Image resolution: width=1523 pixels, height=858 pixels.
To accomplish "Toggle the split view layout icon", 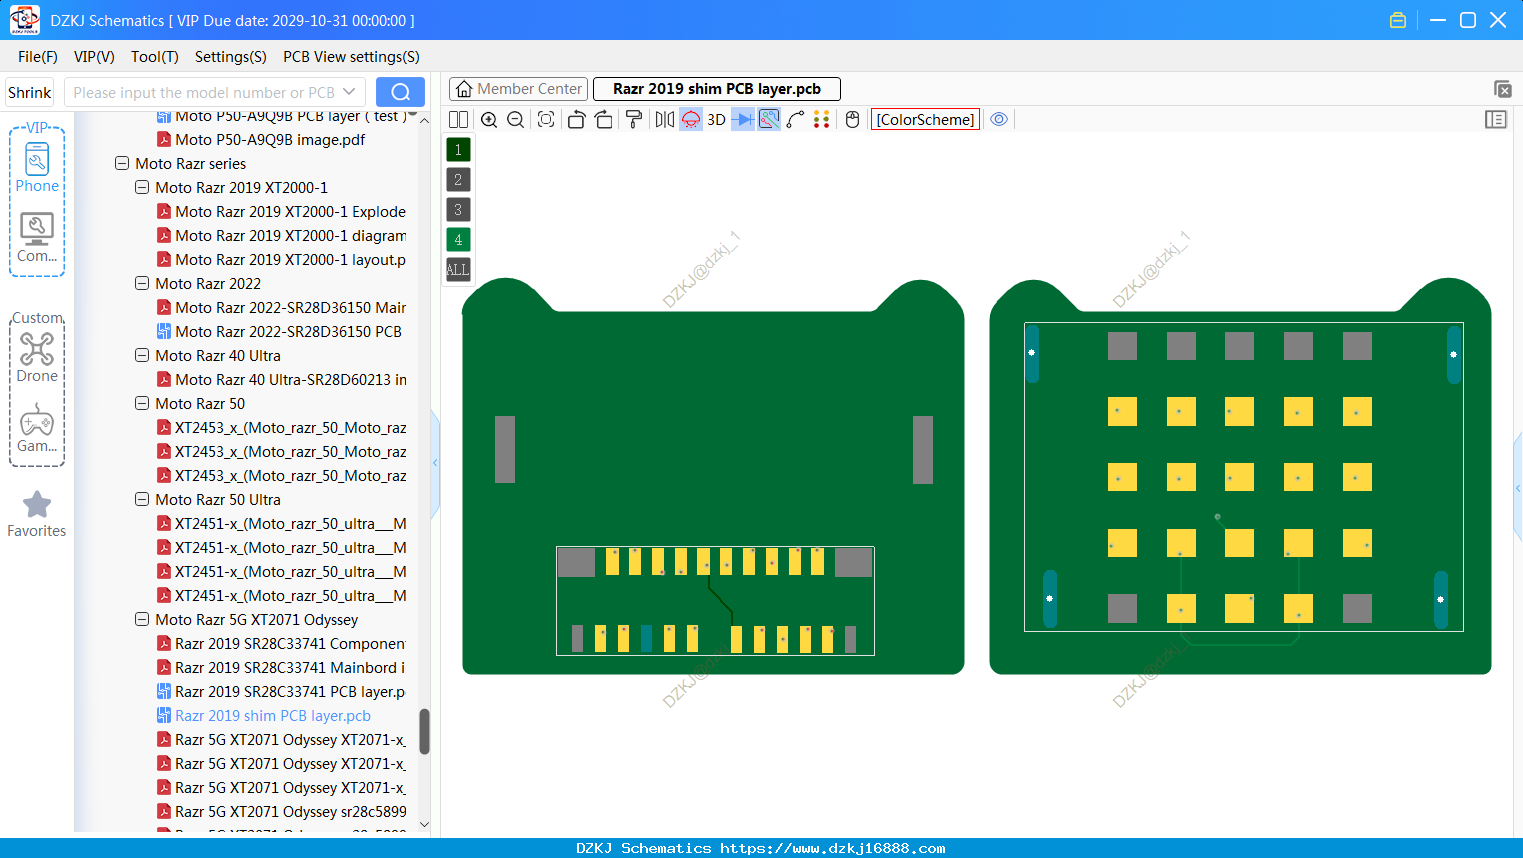I will [x=458, y=120].
